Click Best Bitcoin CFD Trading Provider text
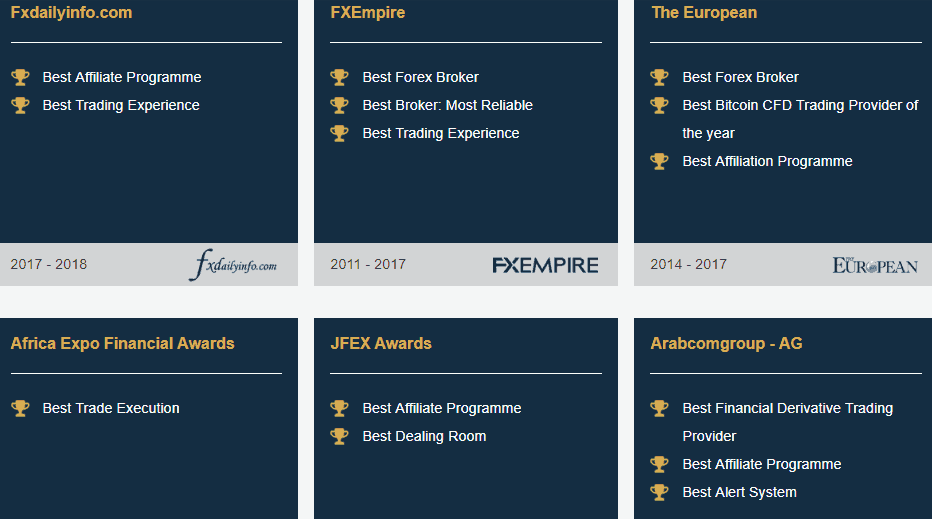932x519 pixels. (x=800, y=119)
